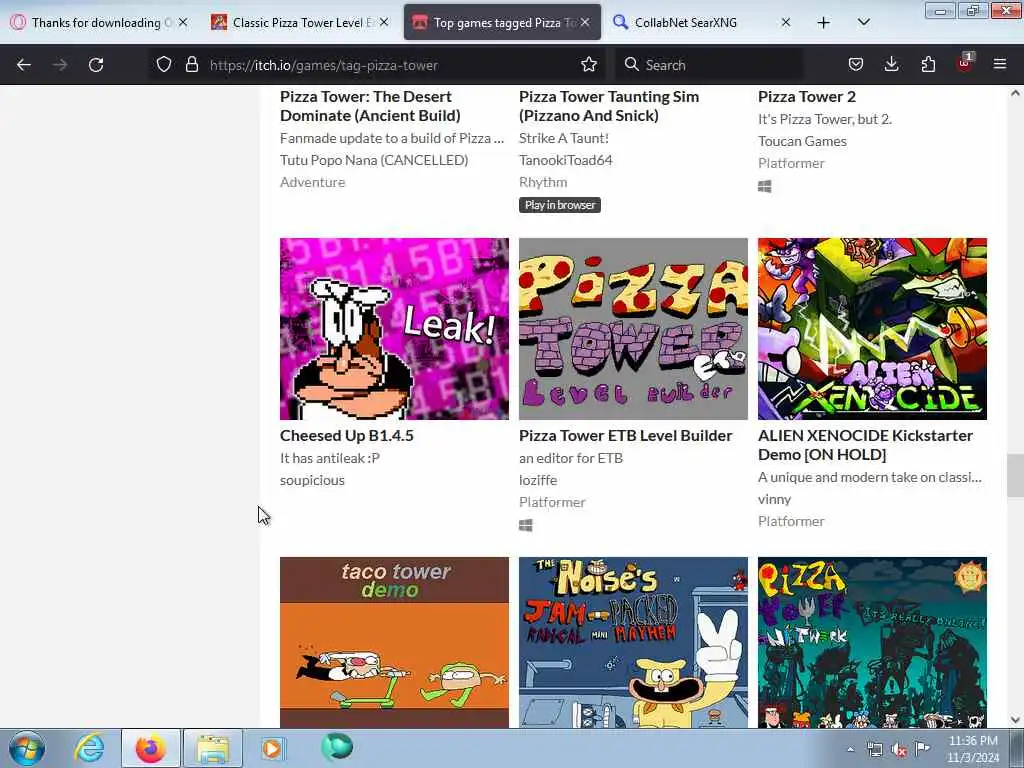Viewport: 1024px width, 768px height.
Task: Focus the Firefox Search box
Action: [711, 65]
